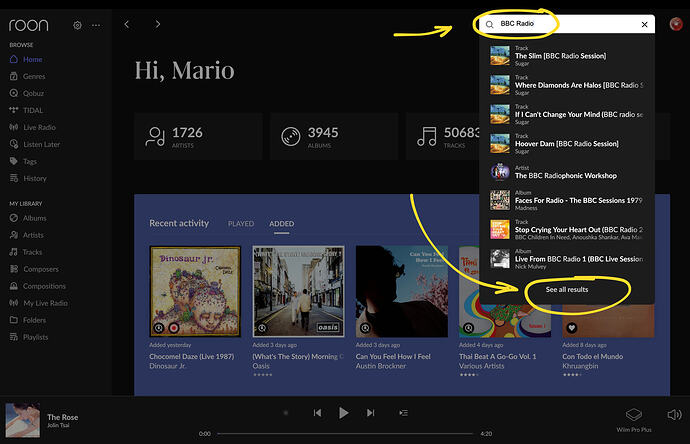This screenshot has height=444, width=690.
Task: Open the Tracks stat card
Action: pos(442,136)
